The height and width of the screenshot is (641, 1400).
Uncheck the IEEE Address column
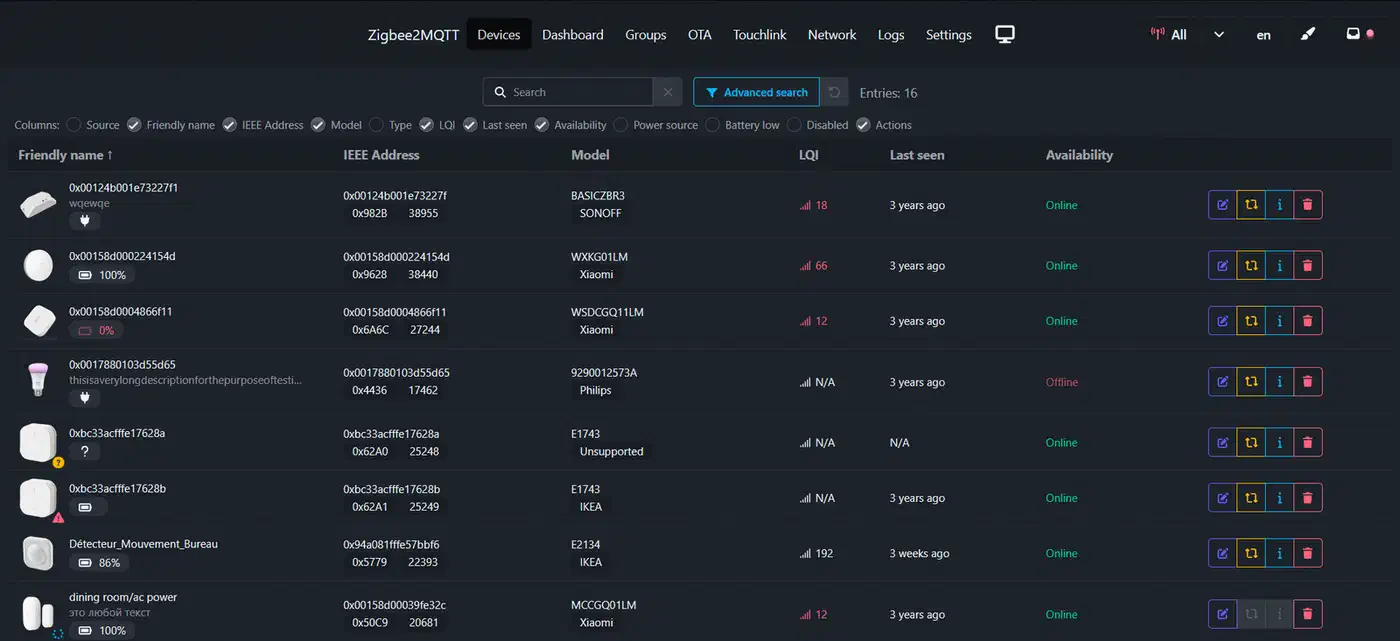pyautogui.click(x=230, y=125)
